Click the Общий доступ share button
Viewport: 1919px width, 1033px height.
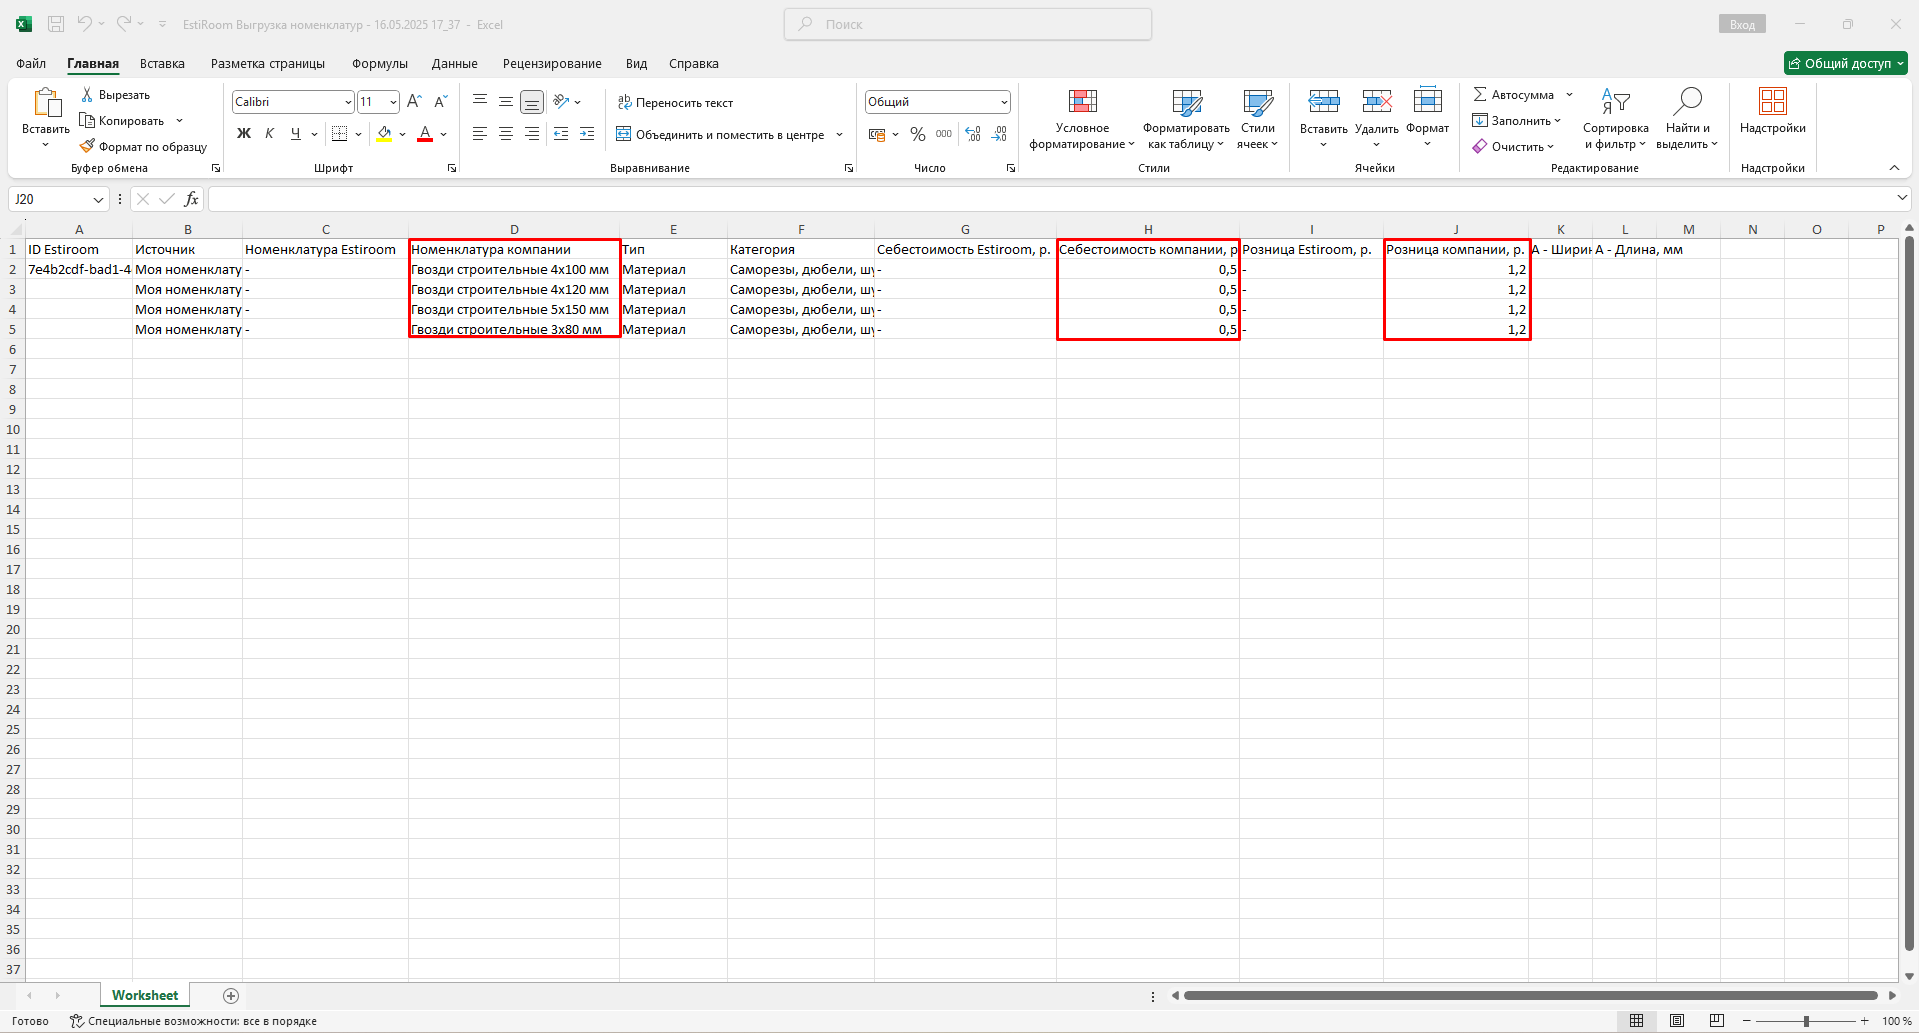tap(1845, 63)
